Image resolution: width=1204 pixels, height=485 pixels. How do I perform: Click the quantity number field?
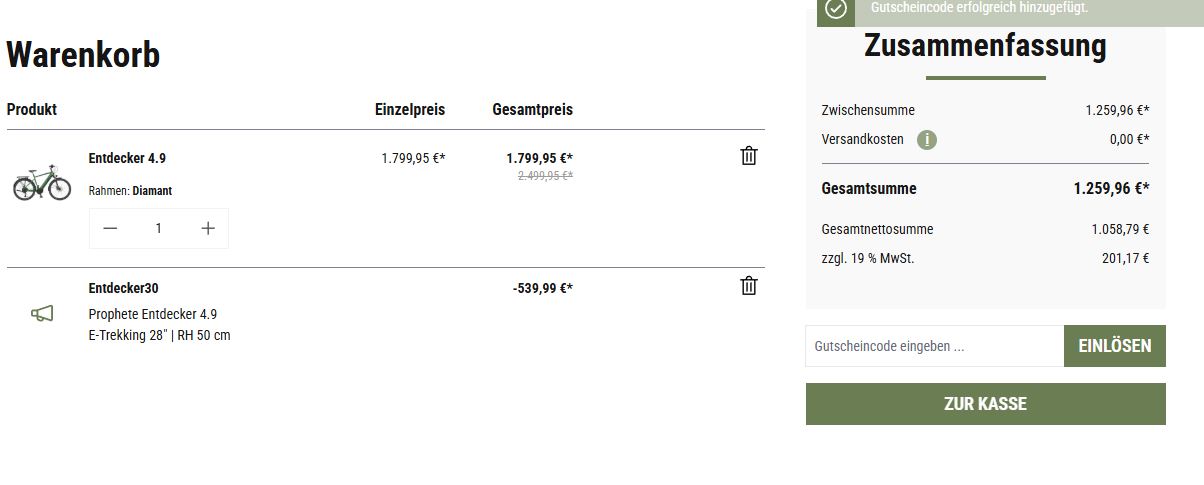[x=159, y=228]
